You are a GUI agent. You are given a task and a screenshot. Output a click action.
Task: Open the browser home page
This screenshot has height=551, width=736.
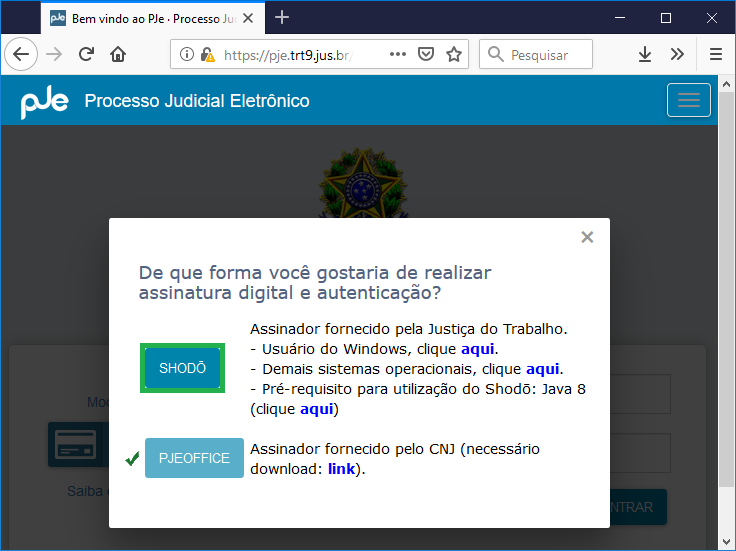118,54
